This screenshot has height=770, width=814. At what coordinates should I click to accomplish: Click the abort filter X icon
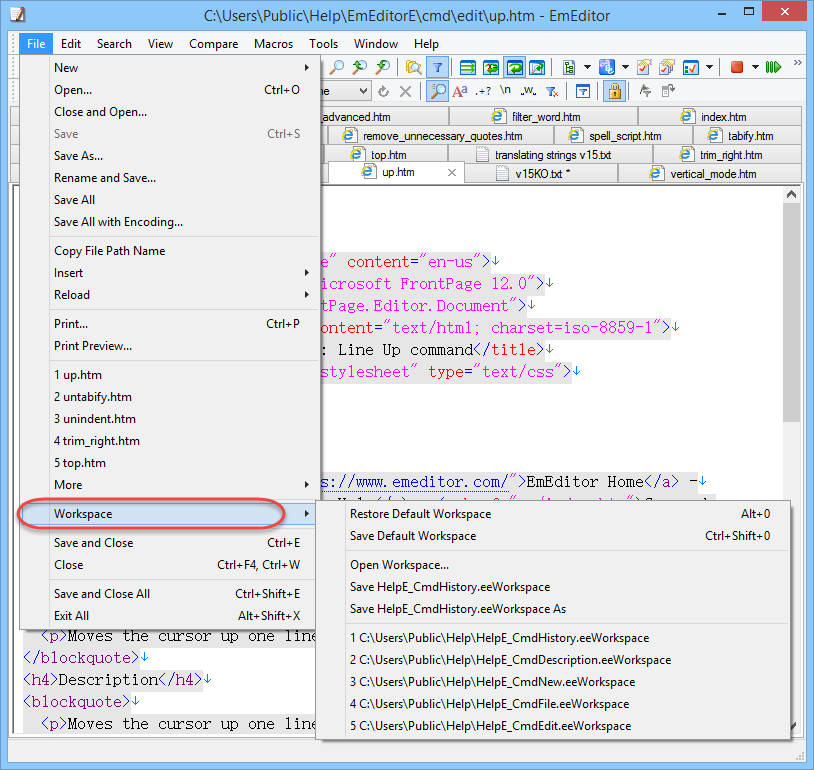405,91
